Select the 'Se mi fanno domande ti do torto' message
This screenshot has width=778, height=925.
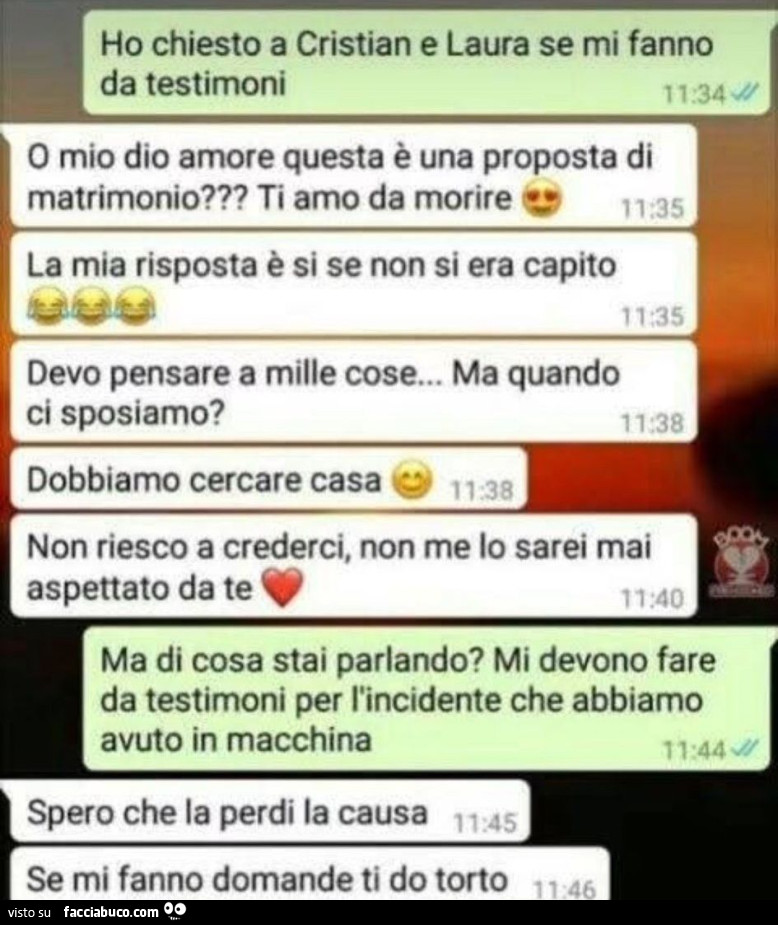tap(310, 875)
